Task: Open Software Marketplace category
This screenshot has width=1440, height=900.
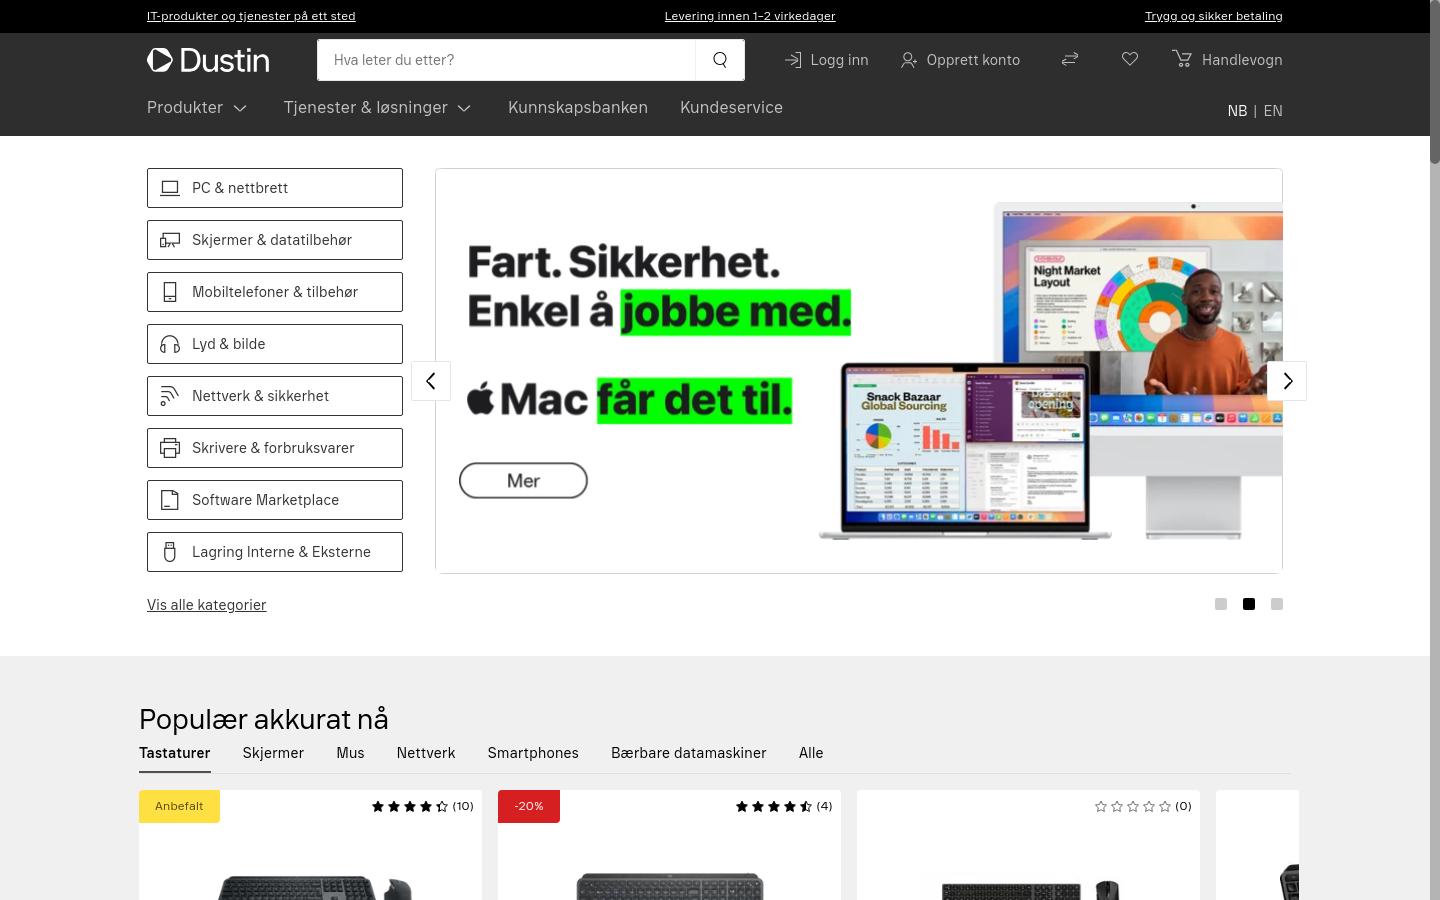Action: pyautogui.click(x=275, y=500)
